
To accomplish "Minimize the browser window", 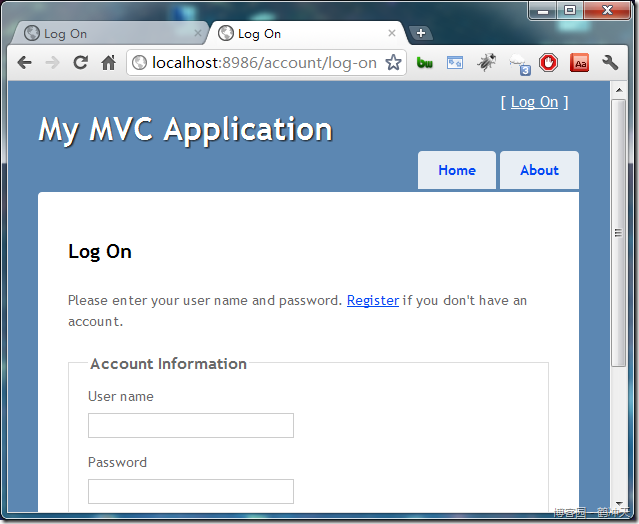I will [x=542, y=10].
